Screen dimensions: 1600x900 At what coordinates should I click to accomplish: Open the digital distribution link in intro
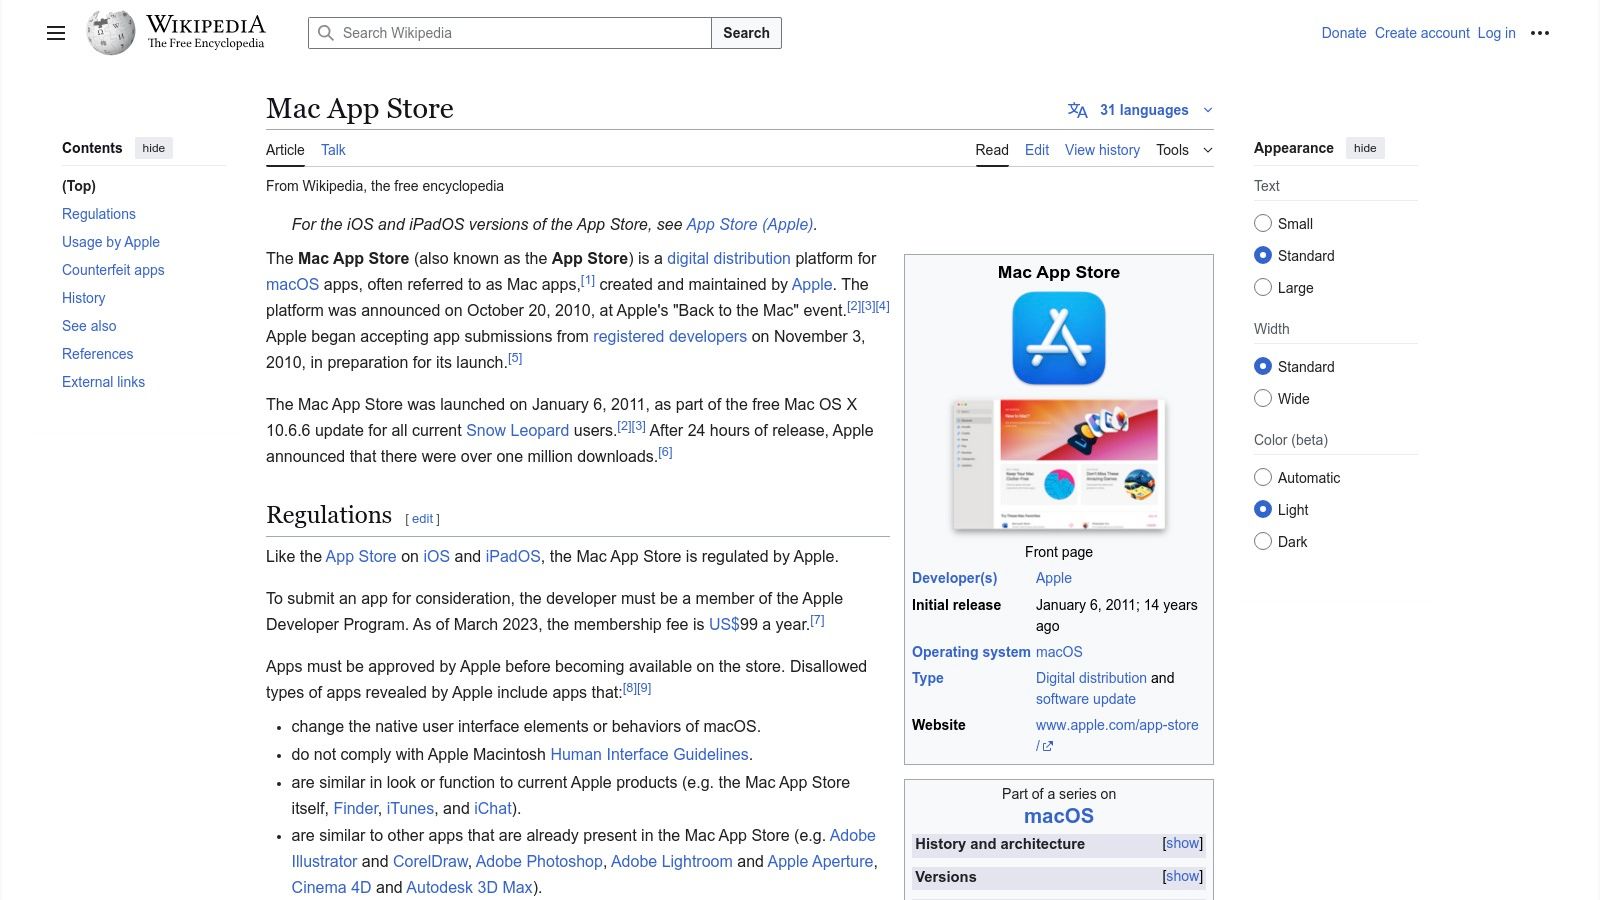click(729, 258)
